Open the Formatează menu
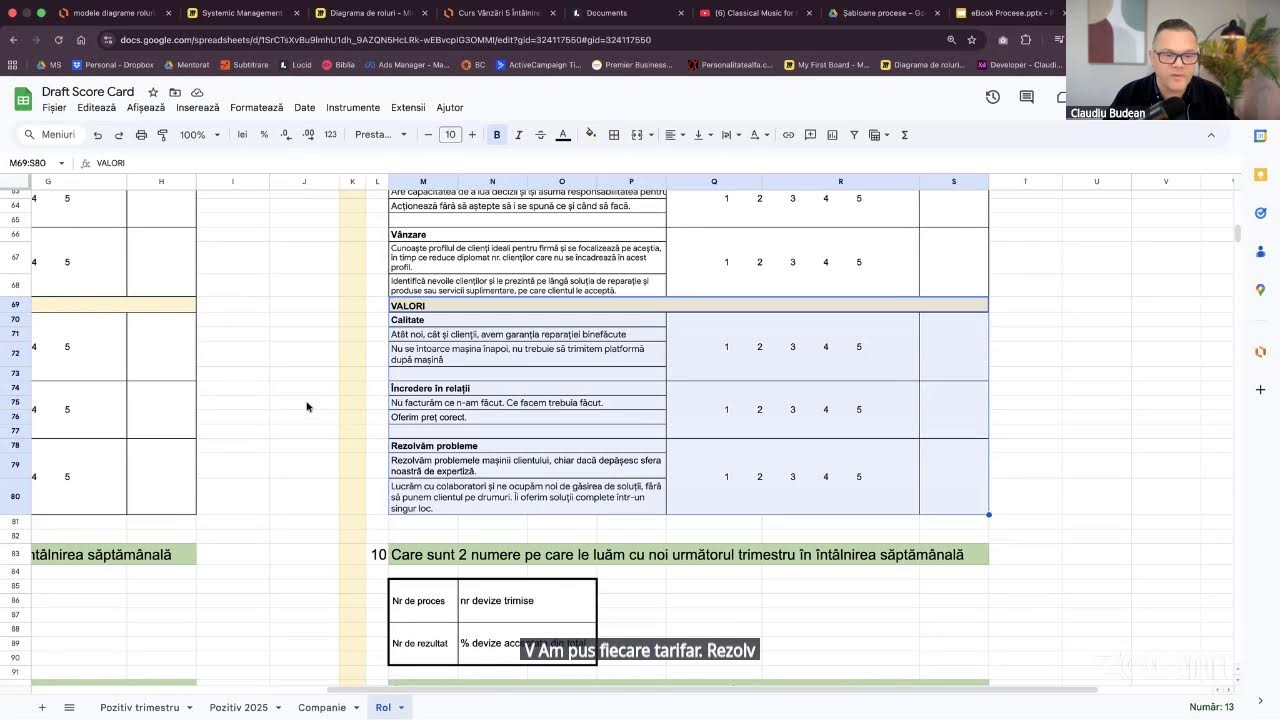 coord(256,108)
